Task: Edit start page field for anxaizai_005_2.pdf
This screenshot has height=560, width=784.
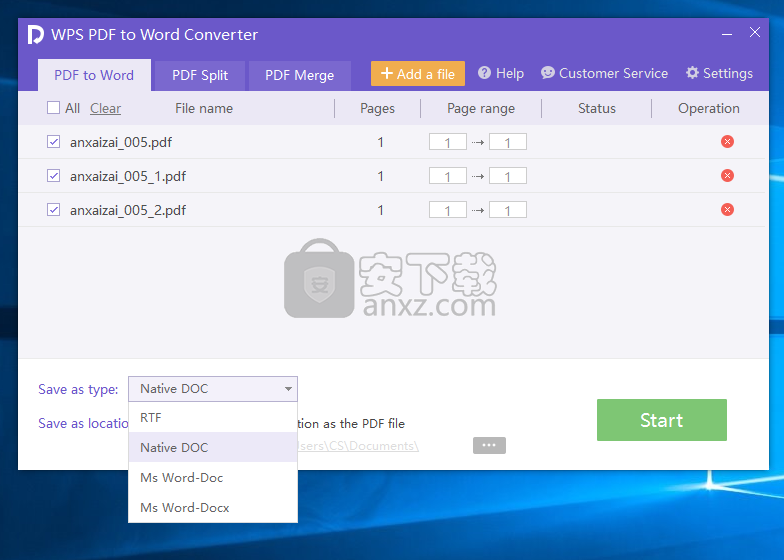Action: pyautogui.click(x=448, y=210)
